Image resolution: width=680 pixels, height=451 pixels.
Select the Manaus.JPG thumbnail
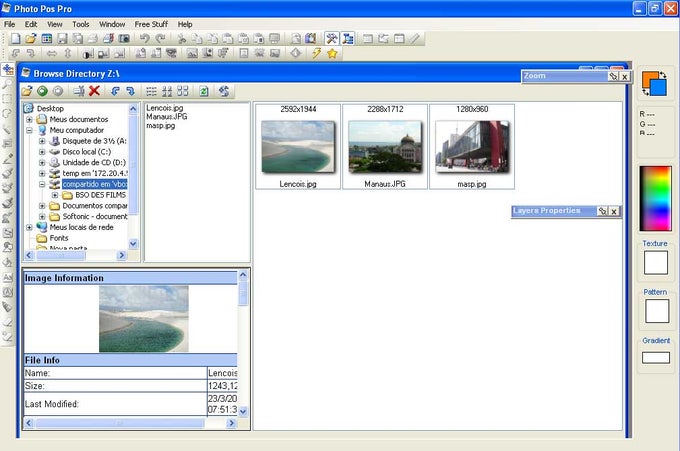click(x=385, y=147)
